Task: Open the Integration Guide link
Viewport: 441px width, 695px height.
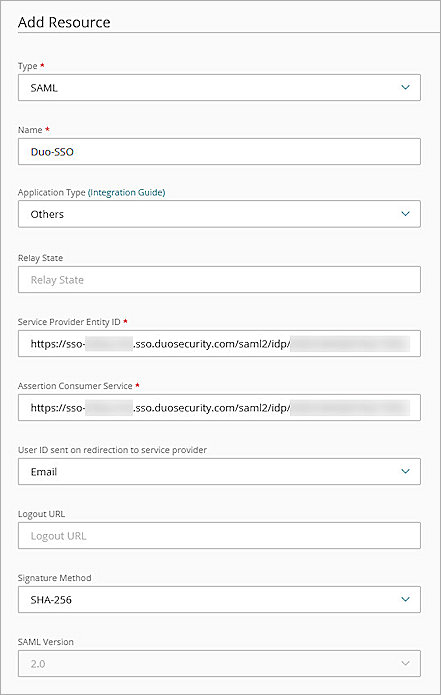Action: click(x=127, y=192)
